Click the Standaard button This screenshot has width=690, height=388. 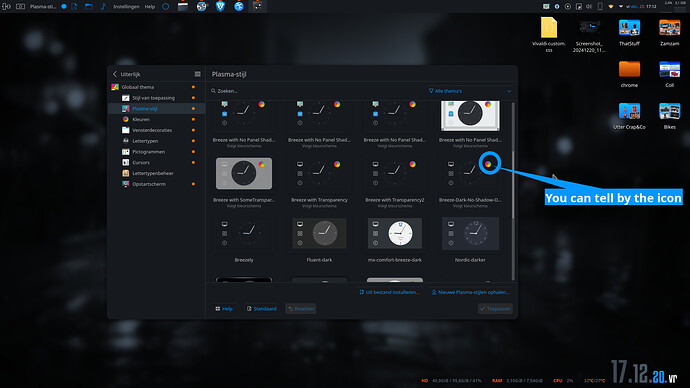(x=261, y=308)
